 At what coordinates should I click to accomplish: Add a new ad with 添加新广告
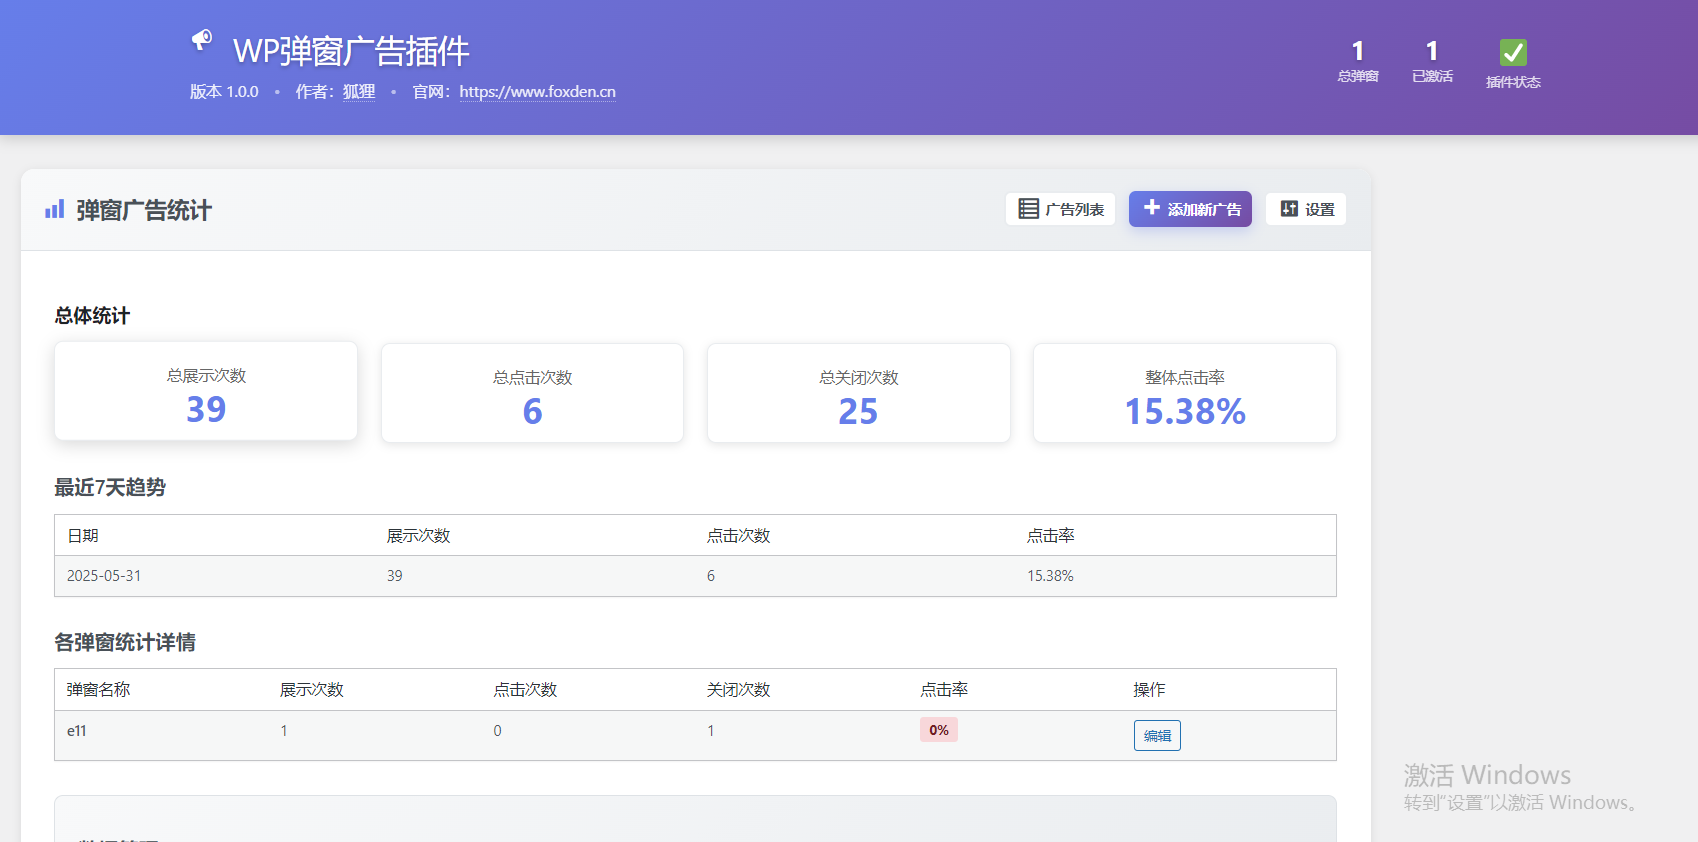point(1190,209)
